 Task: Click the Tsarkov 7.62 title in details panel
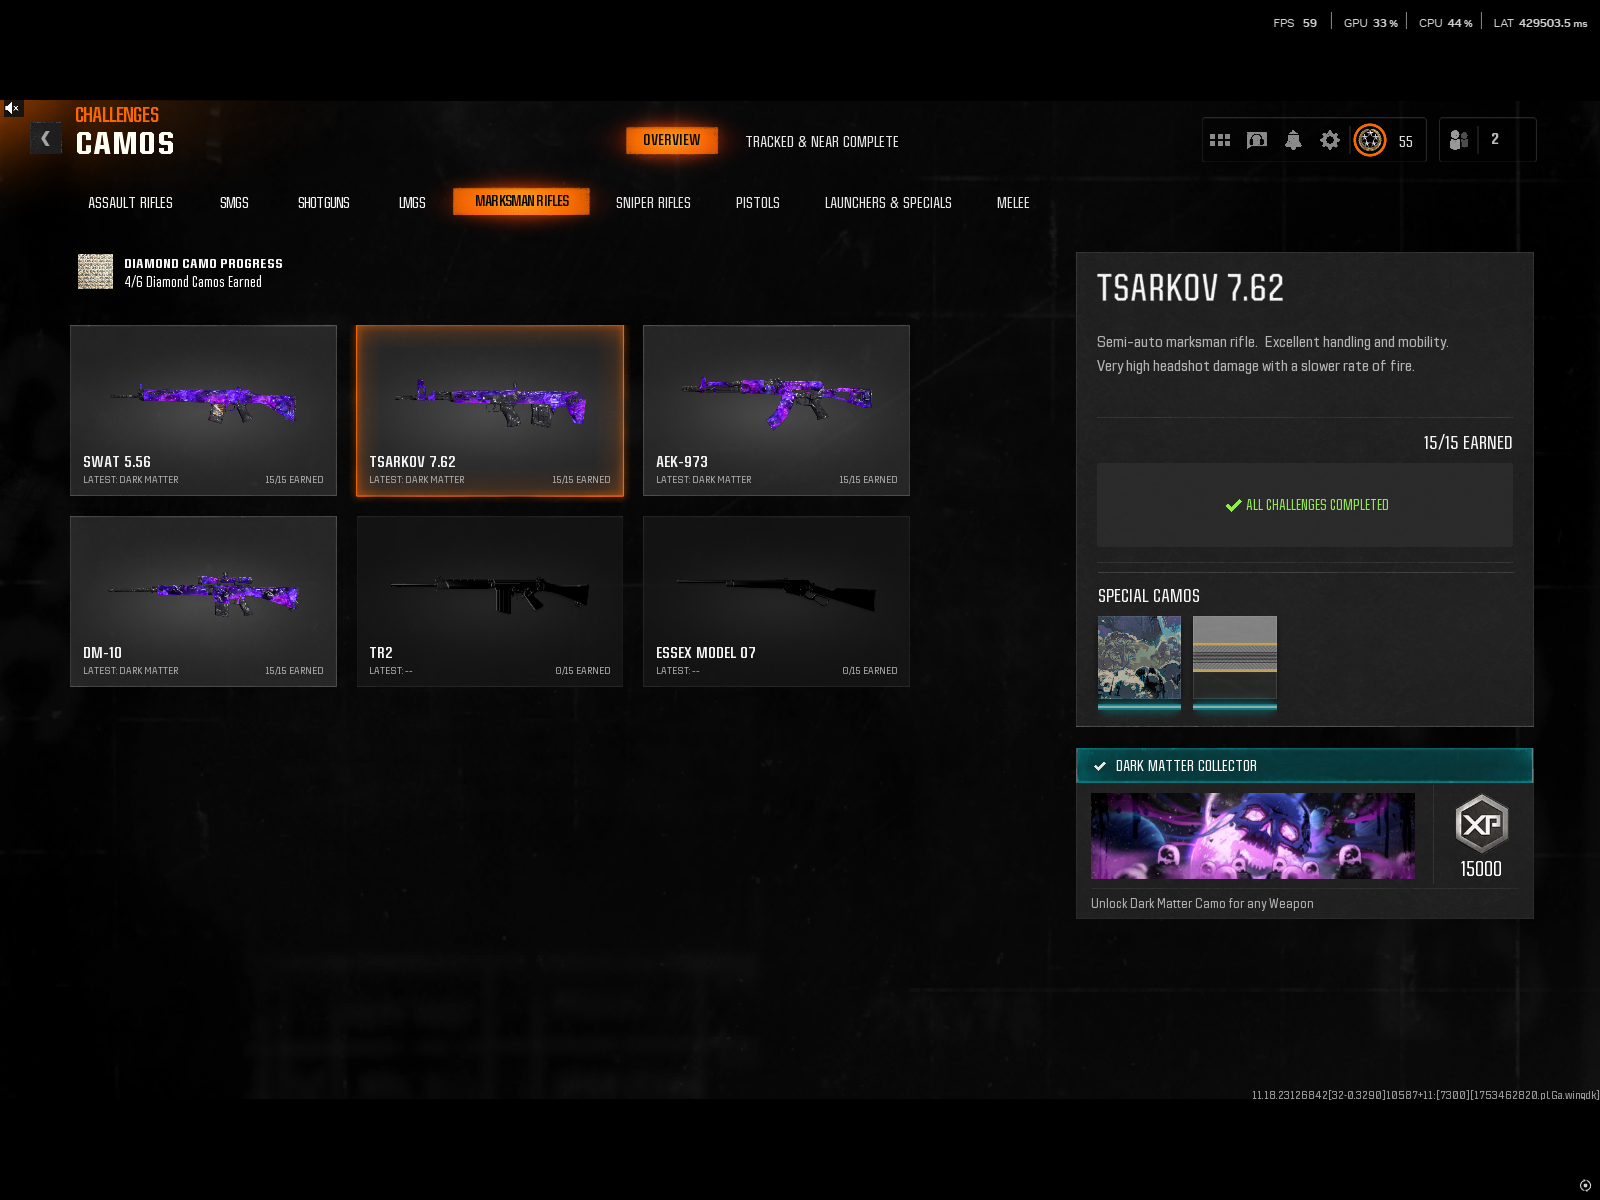1190,288
